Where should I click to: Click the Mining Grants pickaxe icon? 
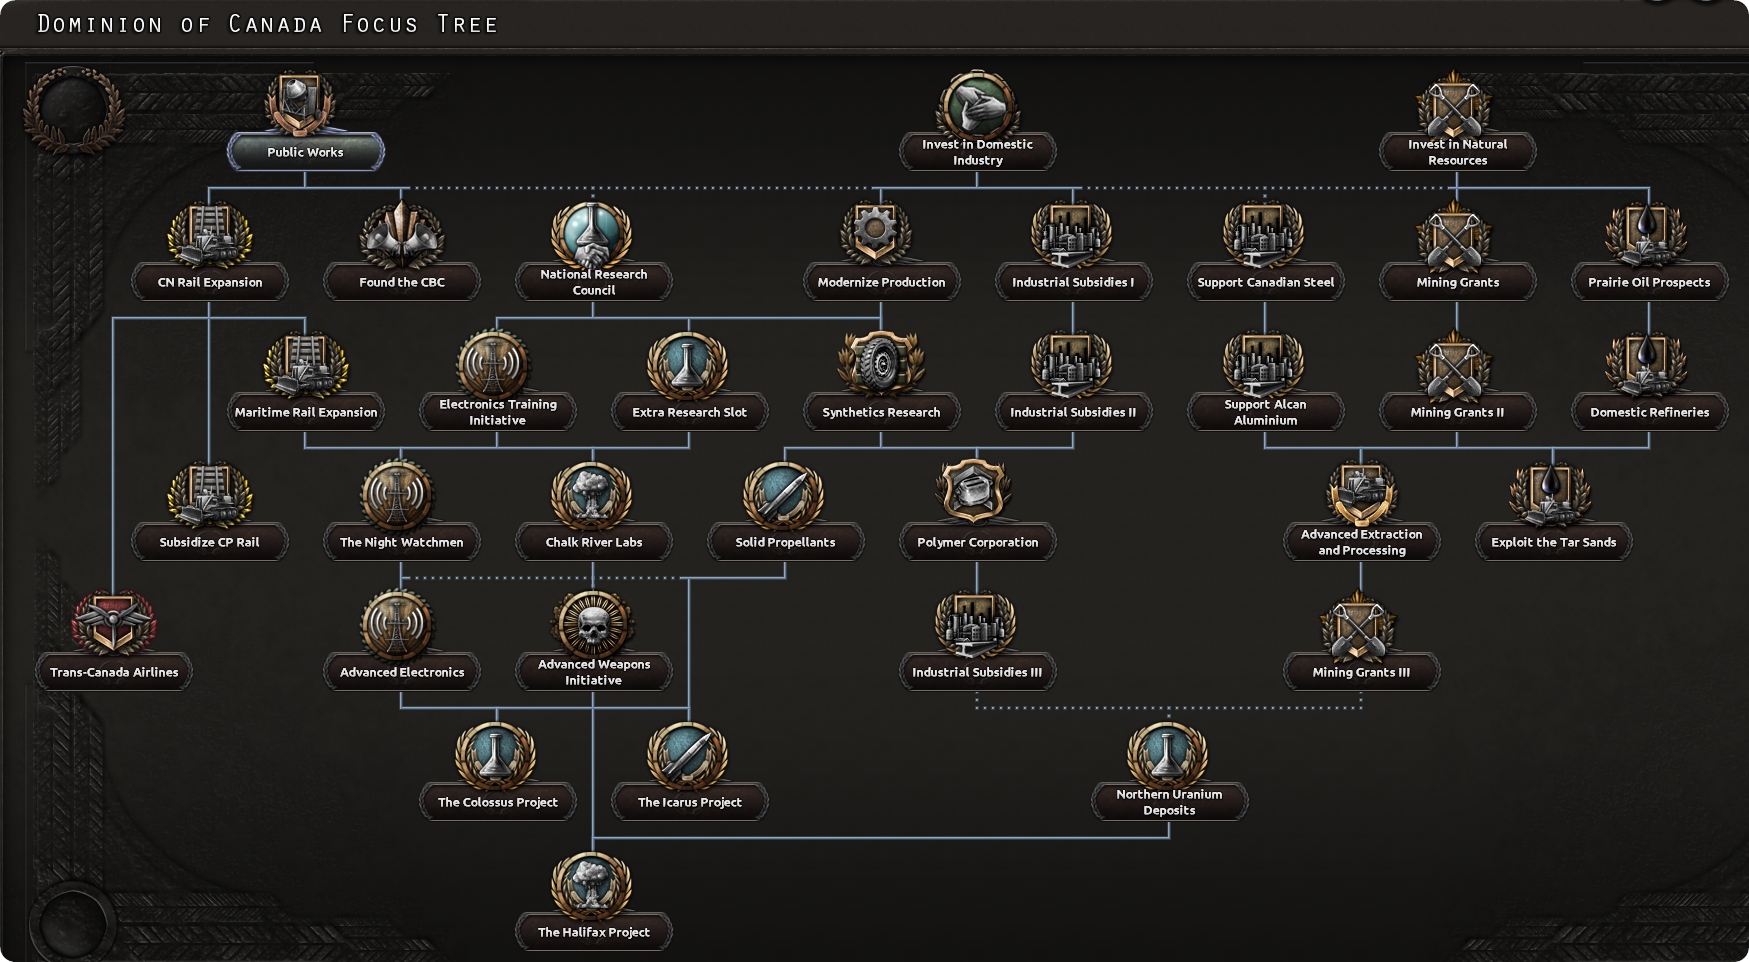coord(1454,236)
